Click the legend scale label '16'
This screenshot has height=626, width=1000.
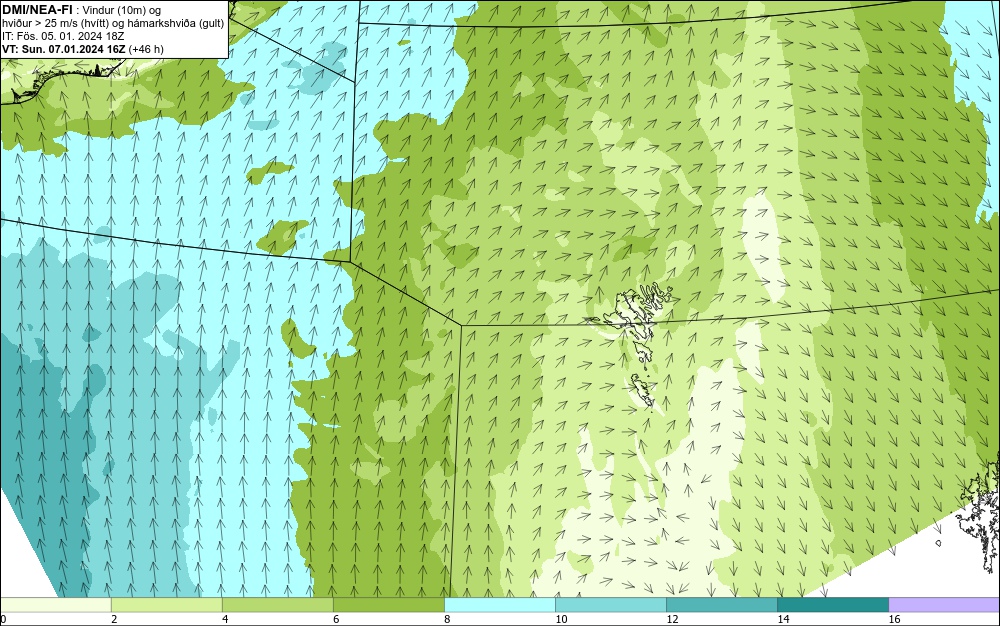[x=894, y=619]
